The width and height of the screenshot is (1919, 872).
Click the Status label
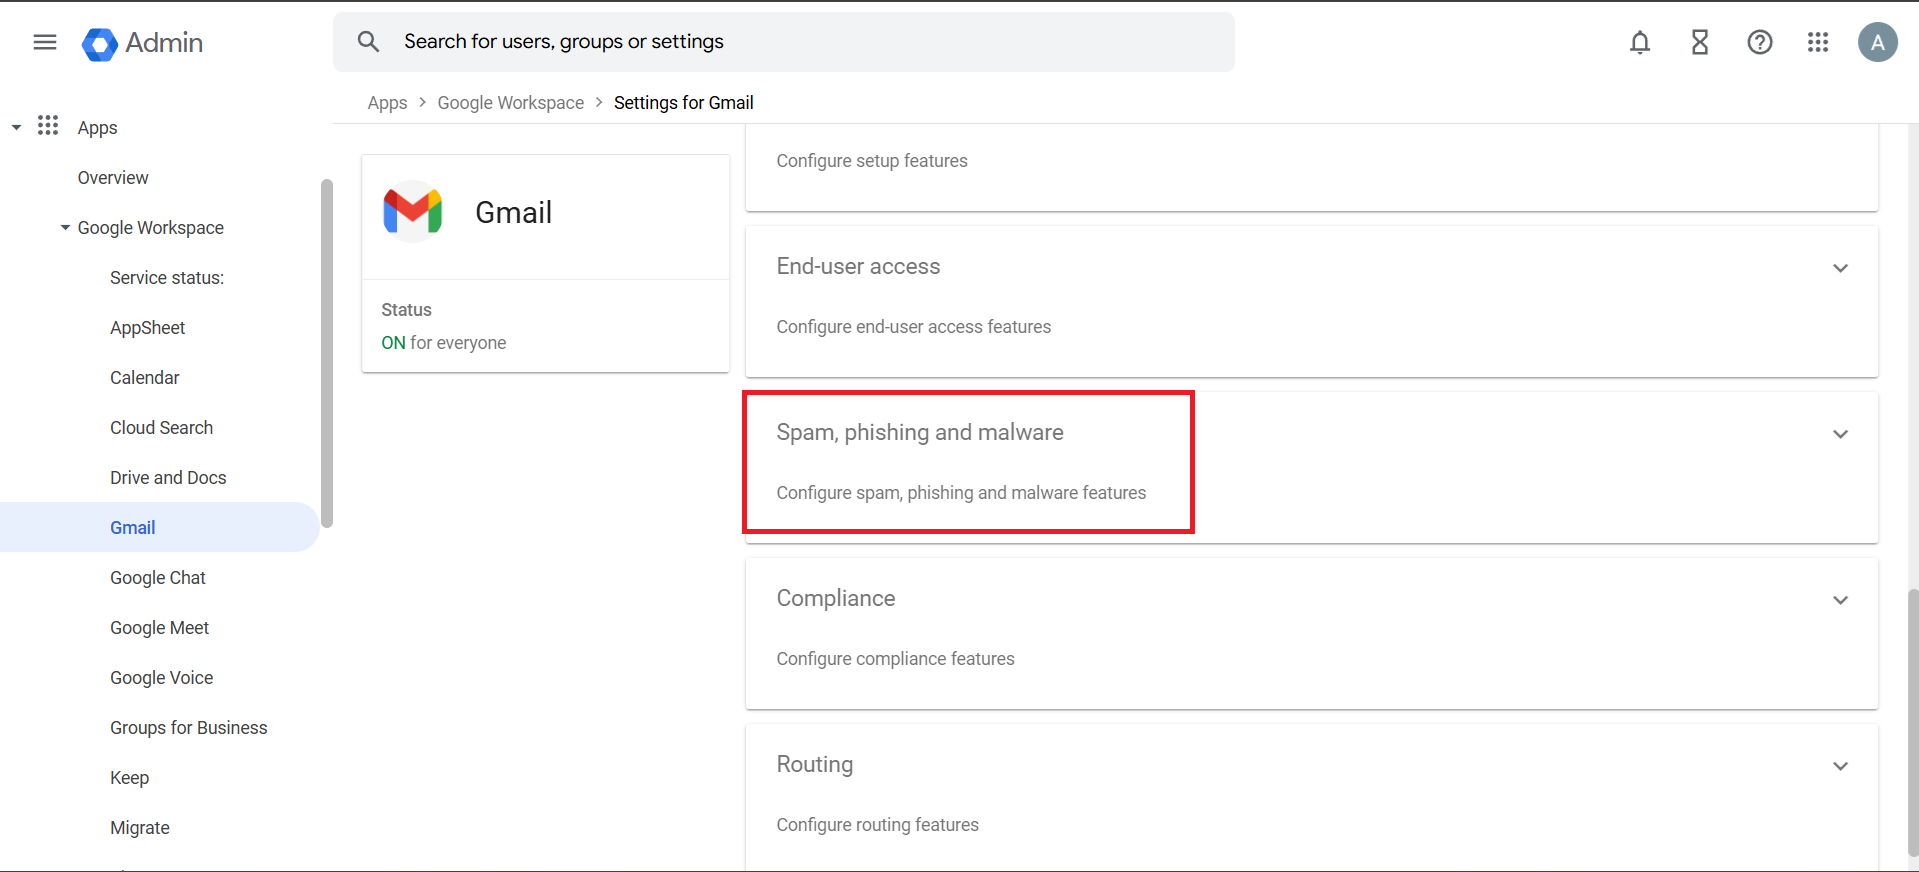406,310
